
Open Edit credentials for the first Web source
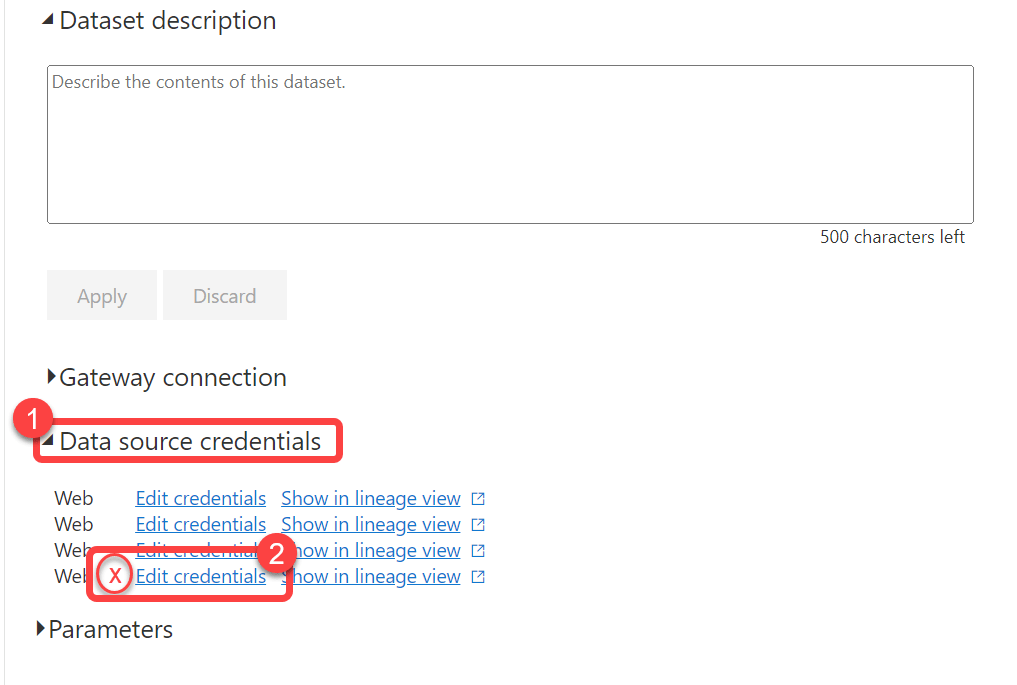200,498
